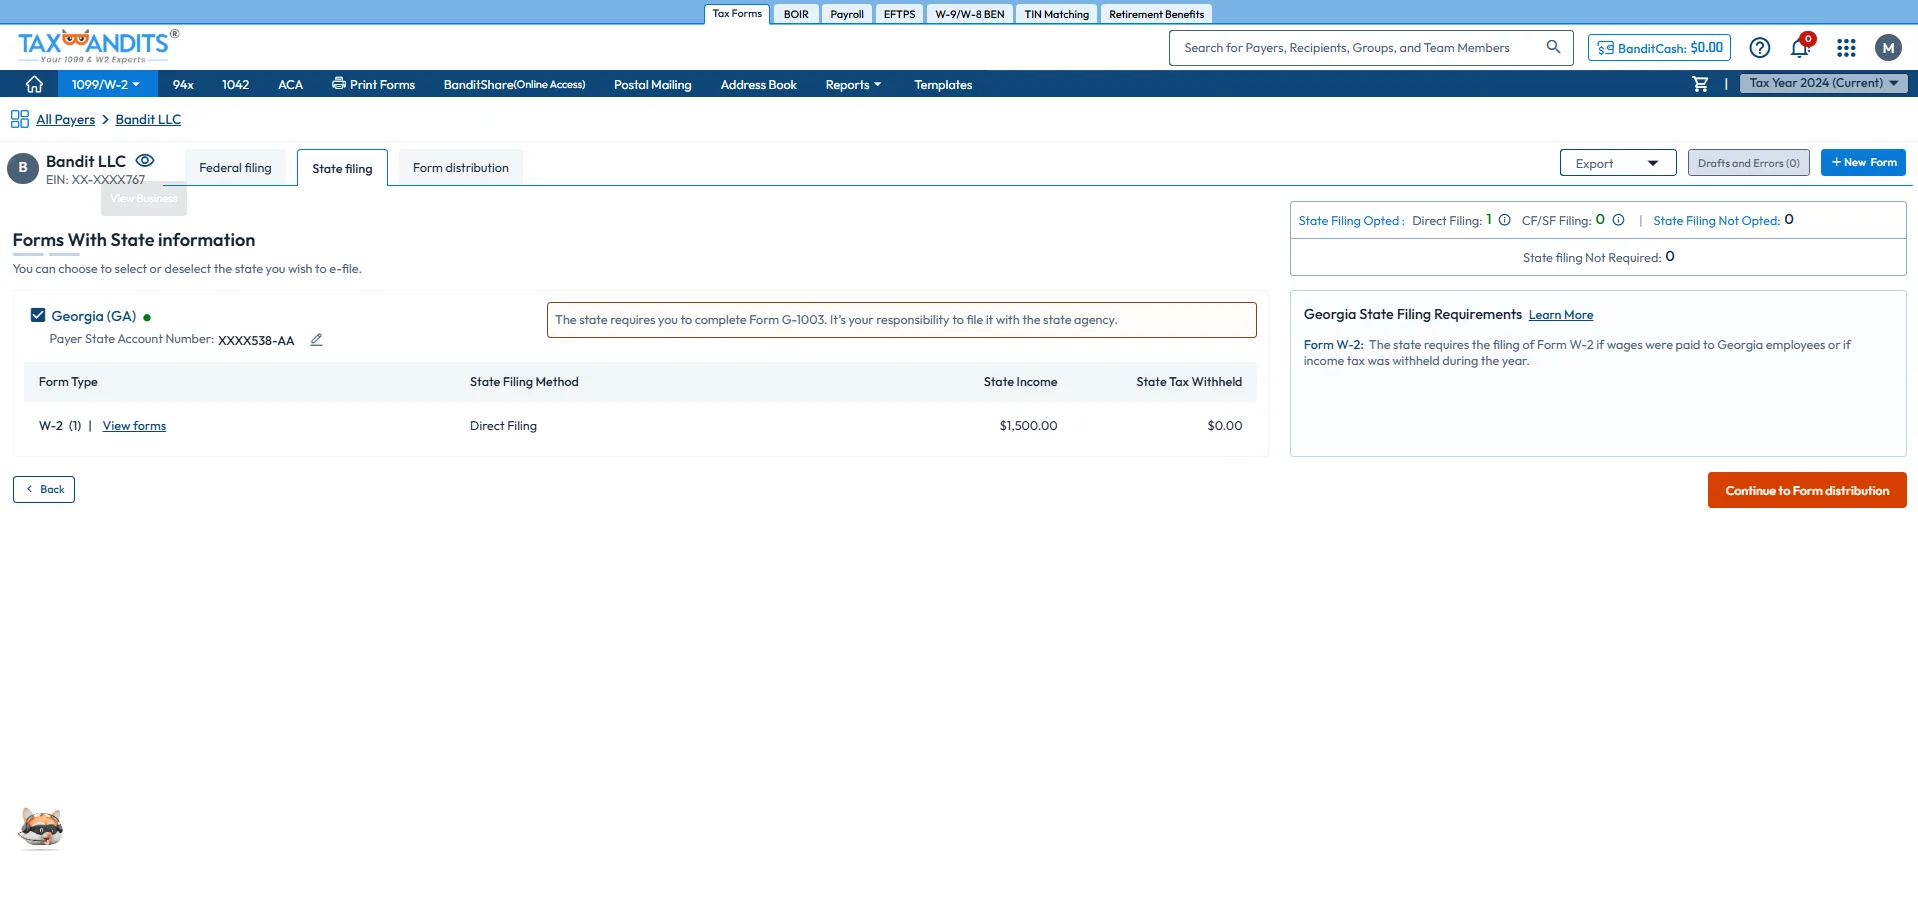
Task: Switch to Retirement Benefits tab
Action: (x=1156, y=14)
